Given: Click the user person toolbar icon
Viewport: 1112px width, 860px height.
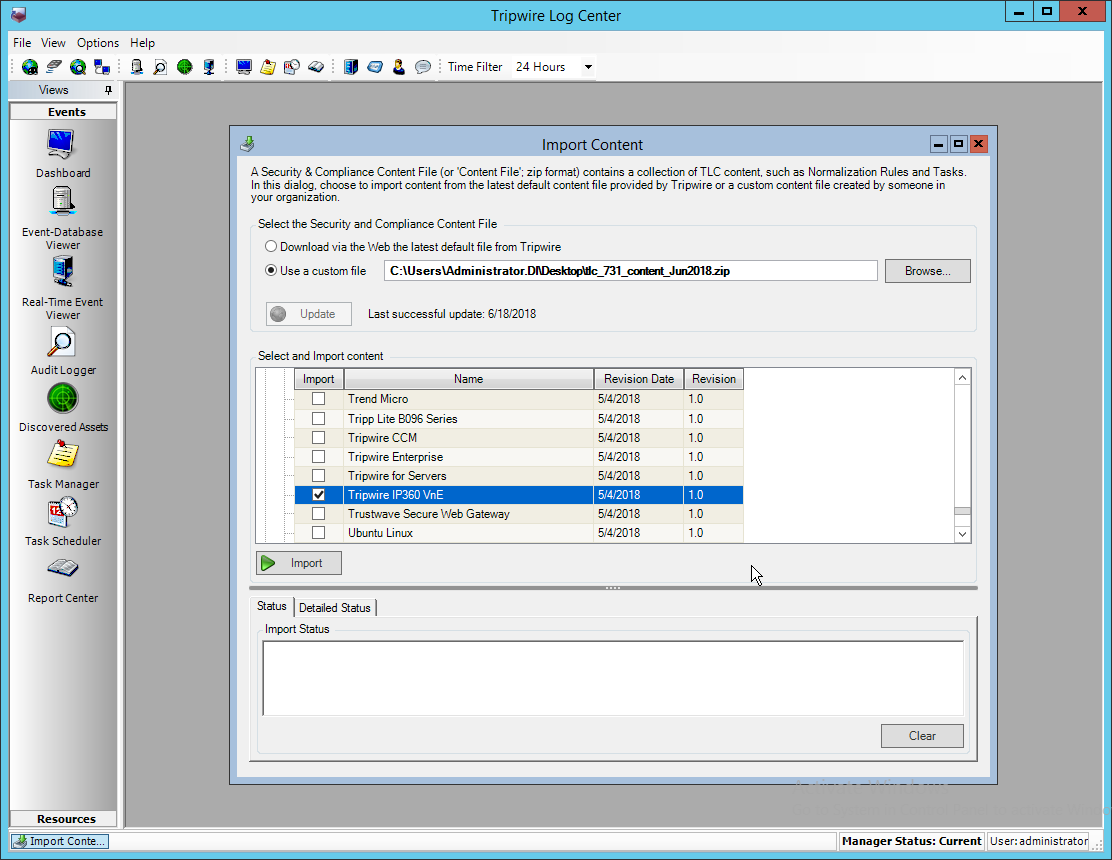Looking at the screenshot, I should (x=399, y=67).
